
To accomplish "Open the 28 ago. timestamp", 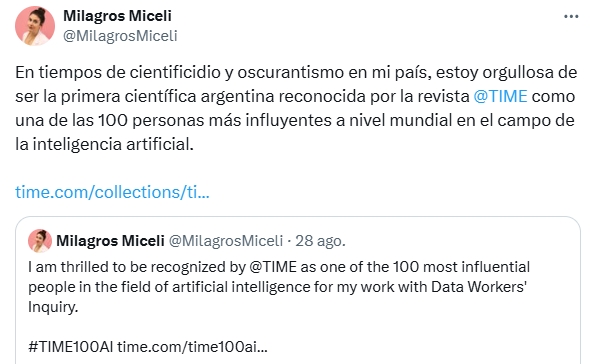I will 320,241.
